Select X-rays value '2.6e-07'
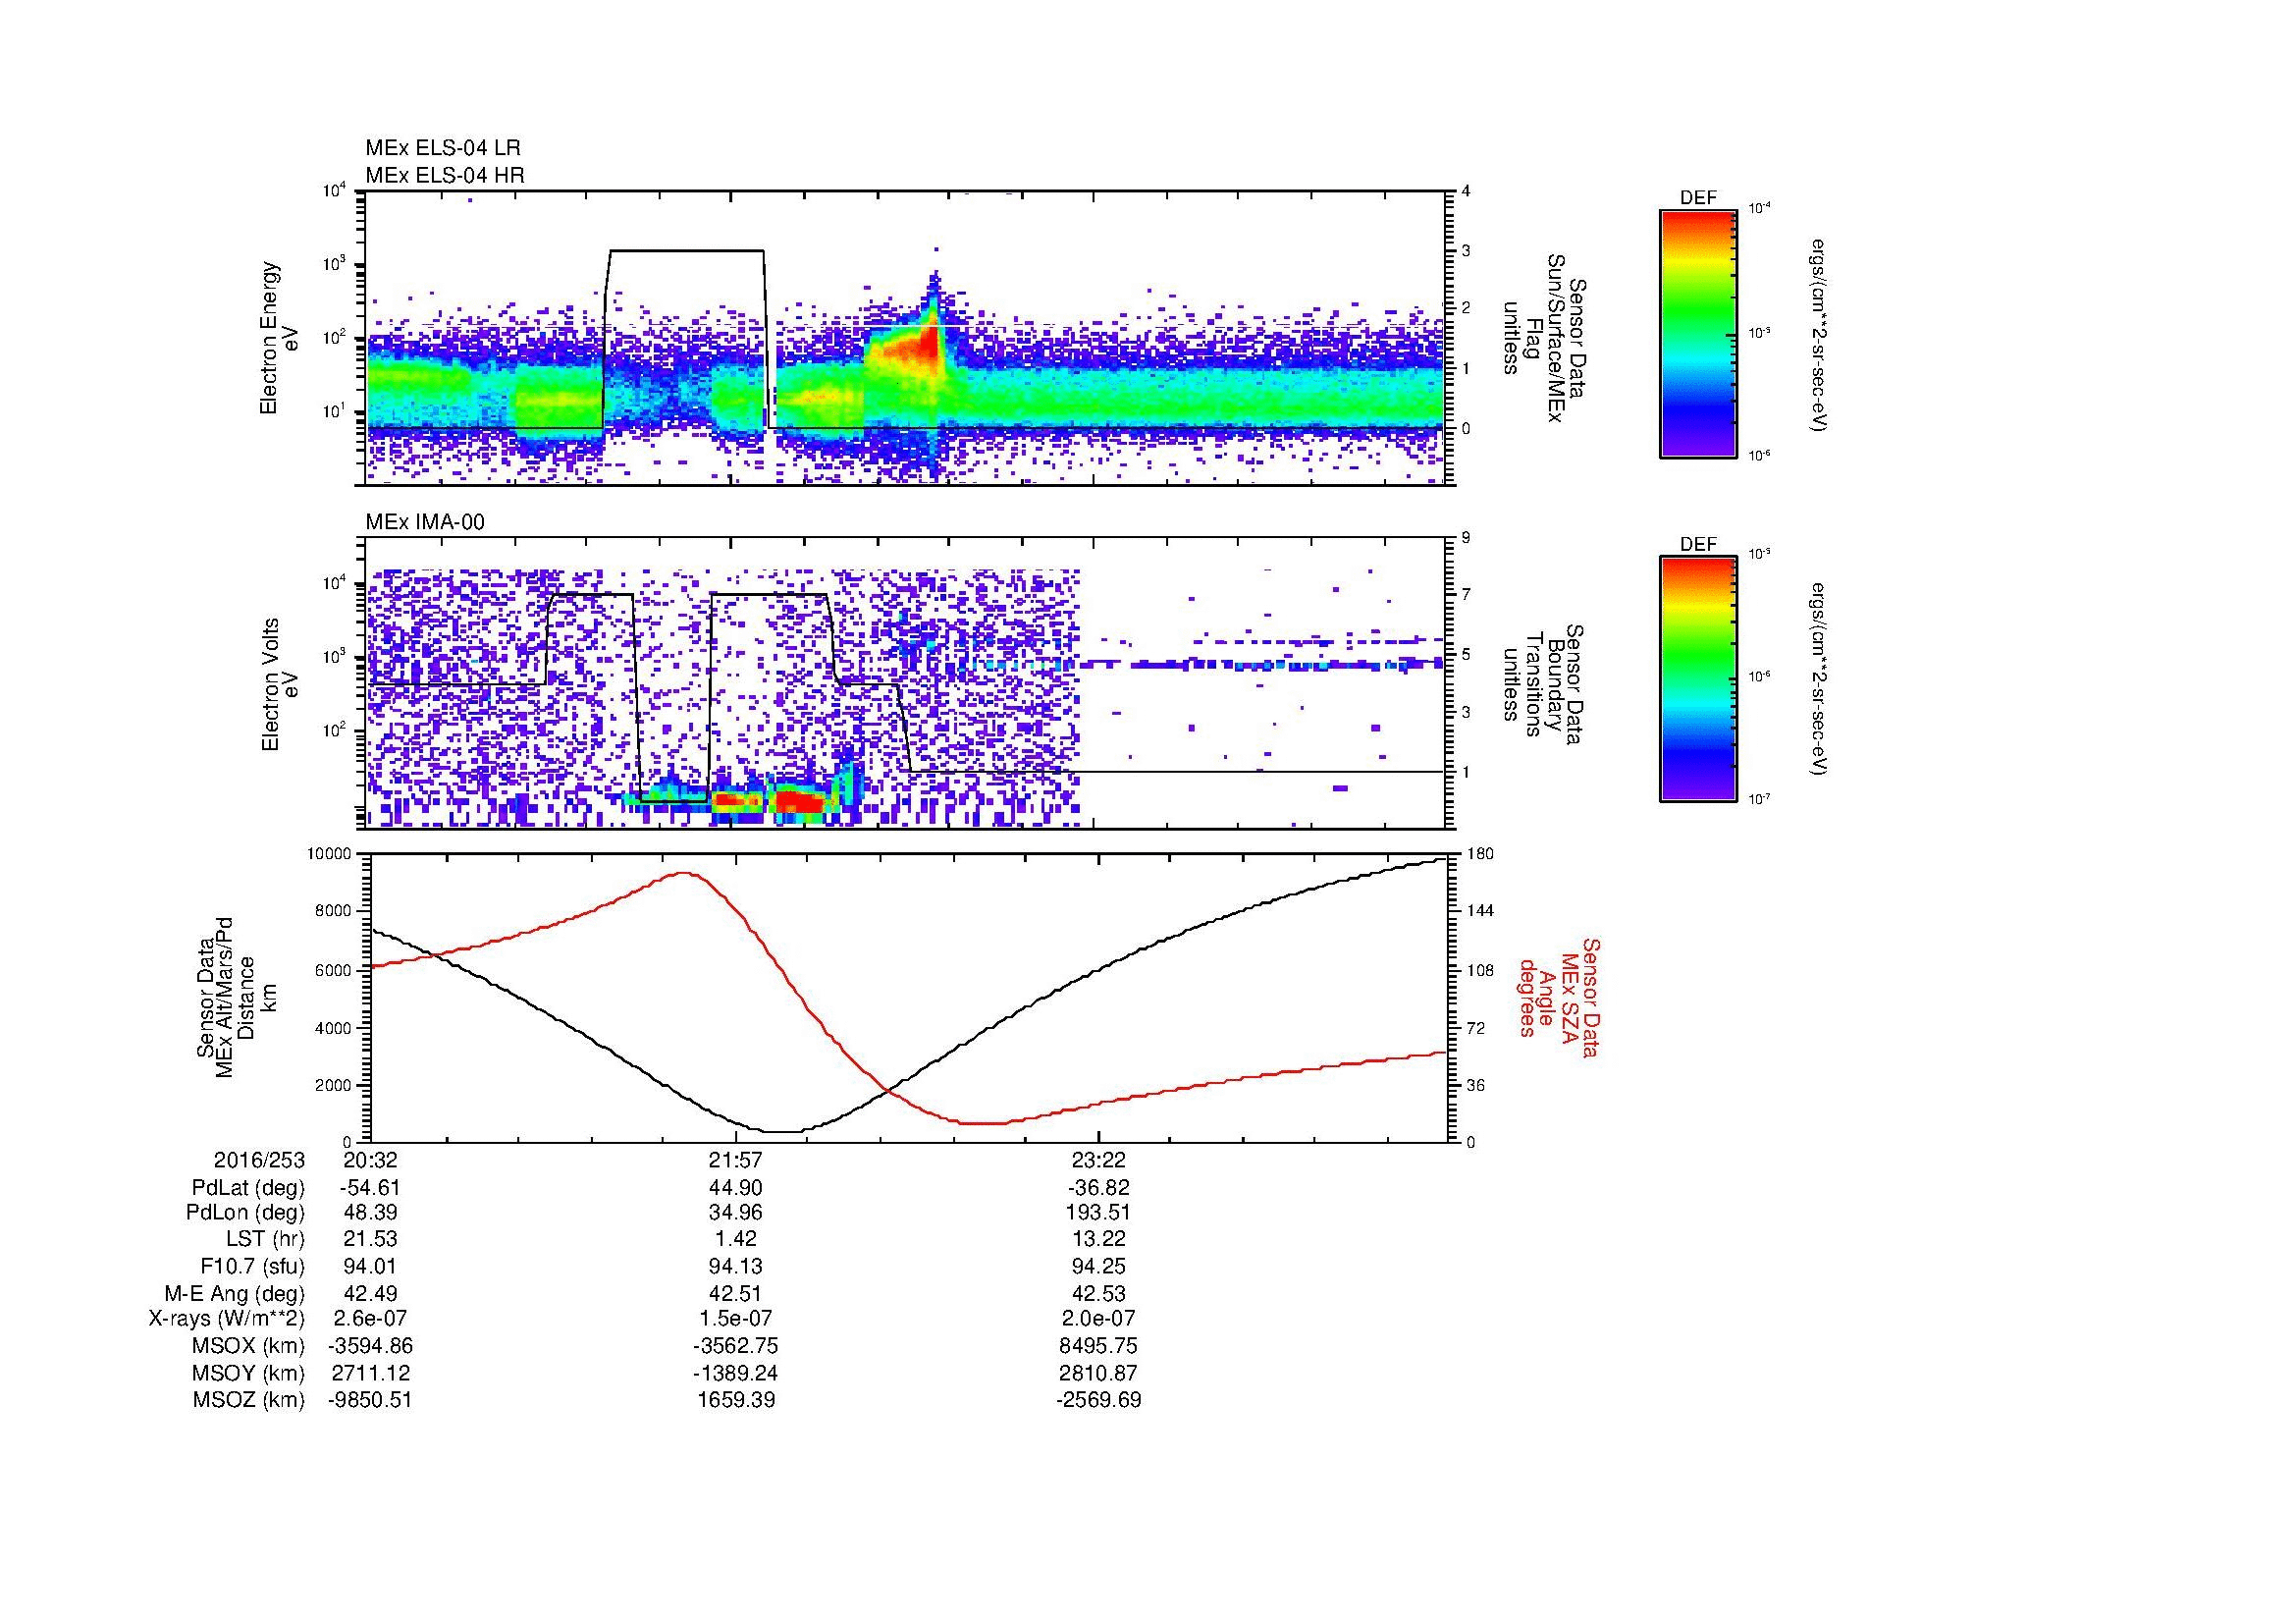The height and width of the screenshot is (1623, 2296). pos(370,1319)
